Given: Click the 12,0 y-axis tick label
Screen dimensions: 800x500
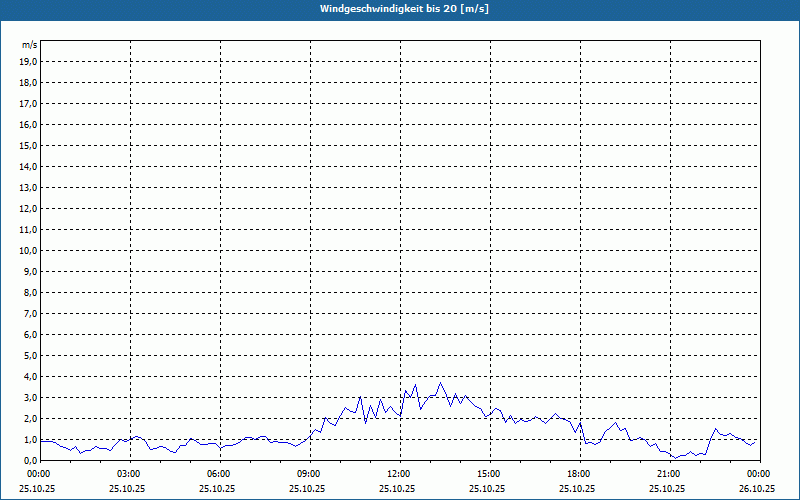Looking at the screenshot, I should [x=28, y=209].
